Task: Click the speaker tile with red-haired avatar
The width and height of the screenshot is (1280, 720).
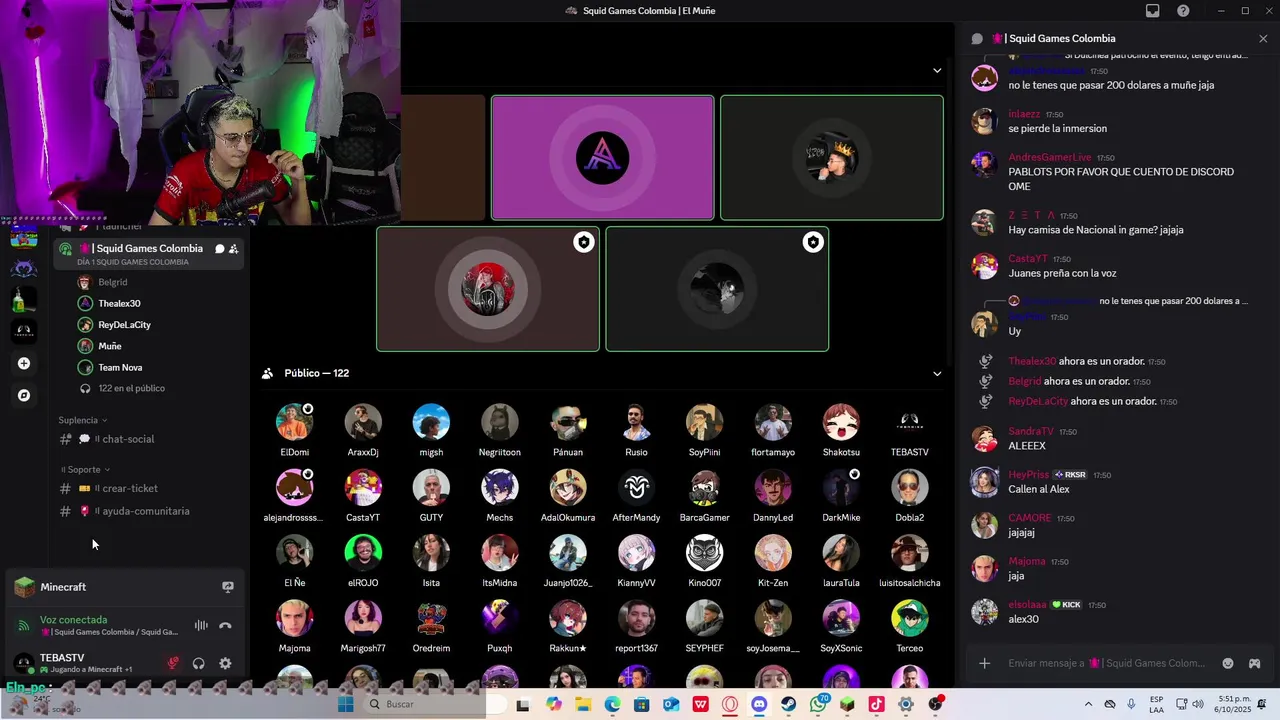Action: tap(487, 289)
